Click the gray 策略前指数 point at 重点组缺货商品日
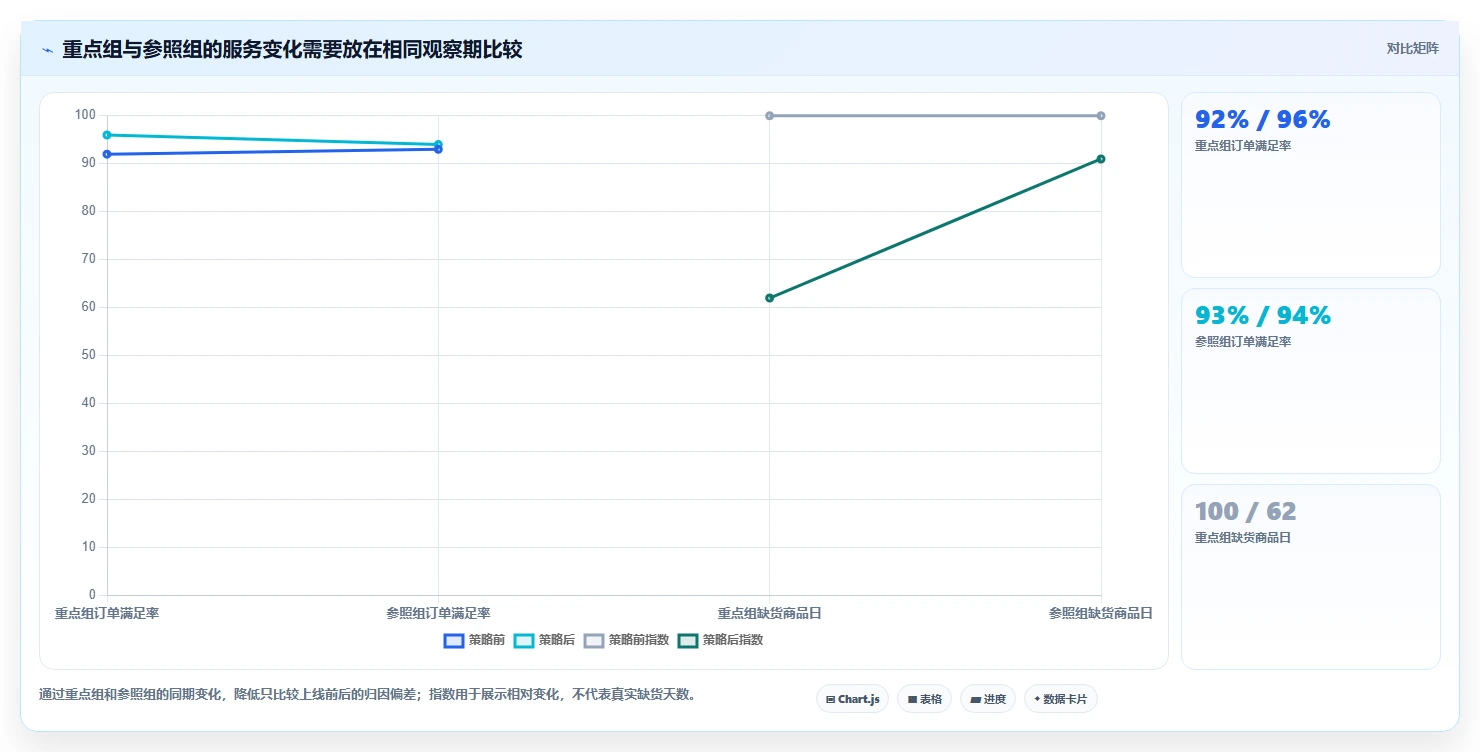Viewport: 1480px width, 752px height. 769,116
